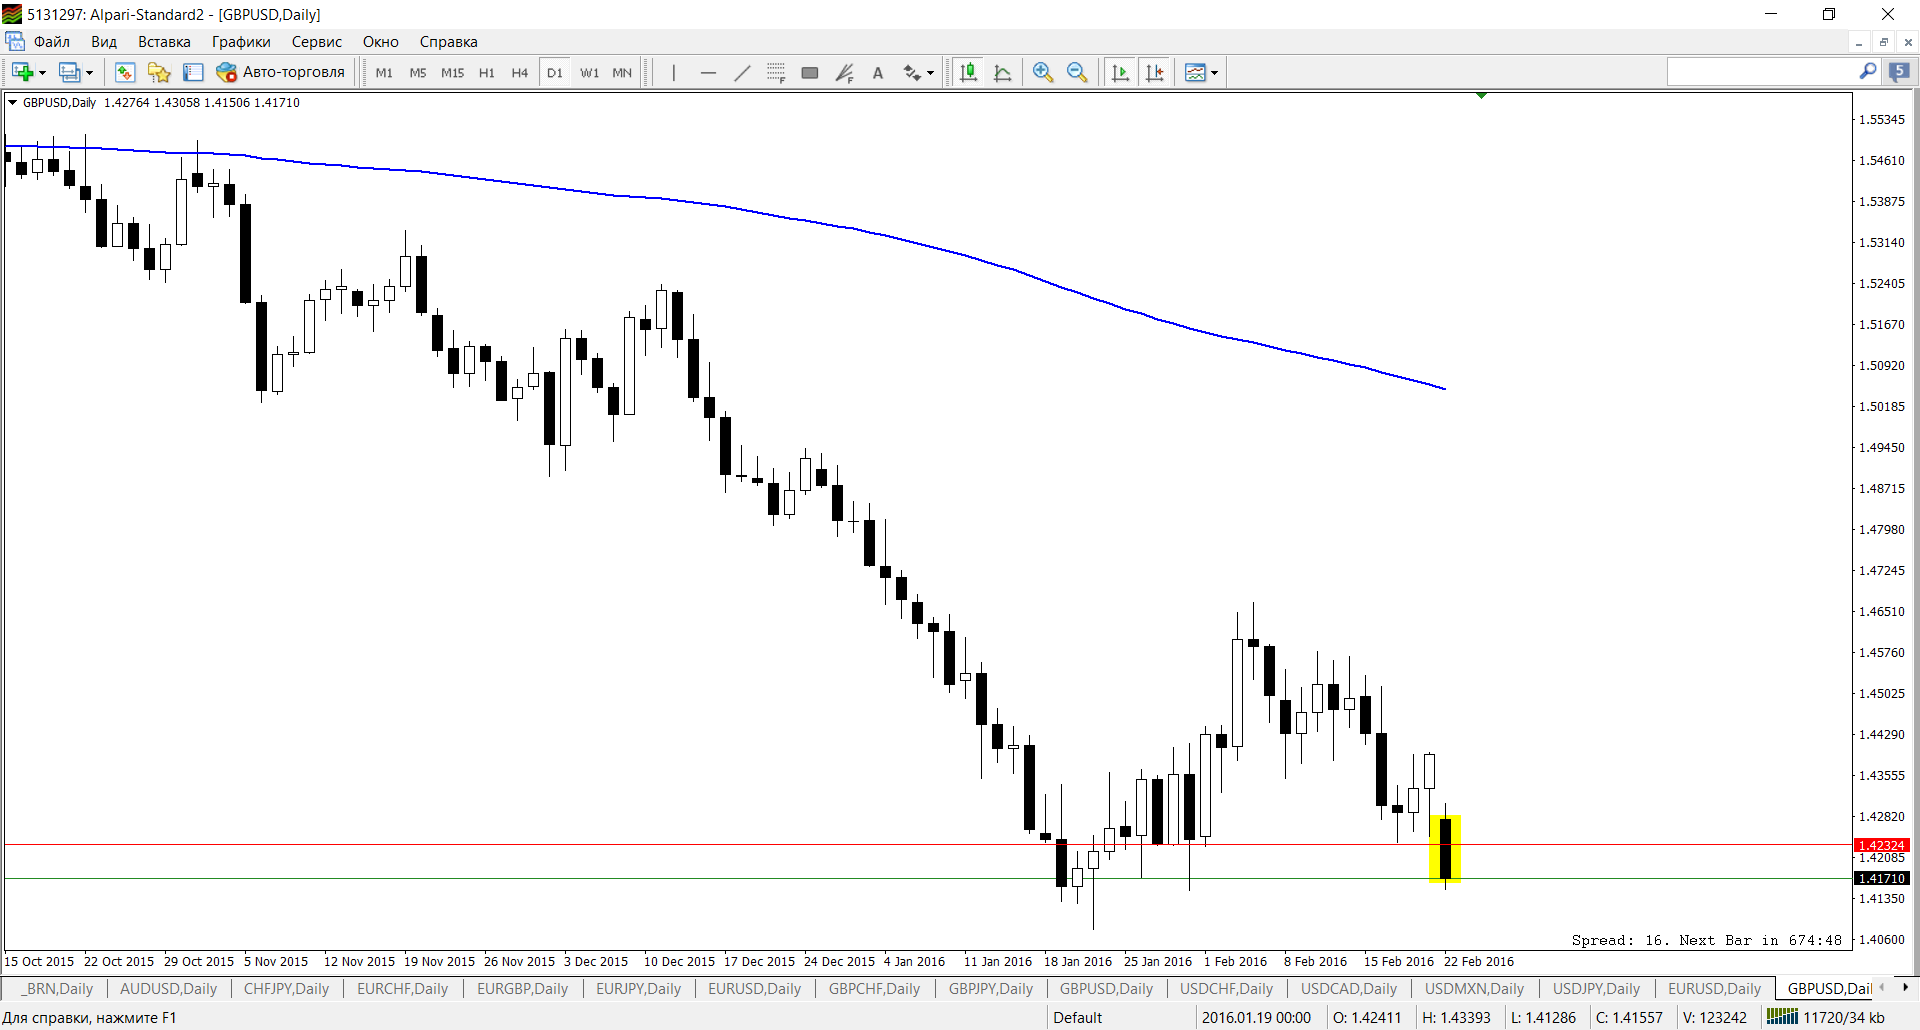Toggle chart shift icon
This screenshot has height=1030, width=1920.
point(1154,72)
